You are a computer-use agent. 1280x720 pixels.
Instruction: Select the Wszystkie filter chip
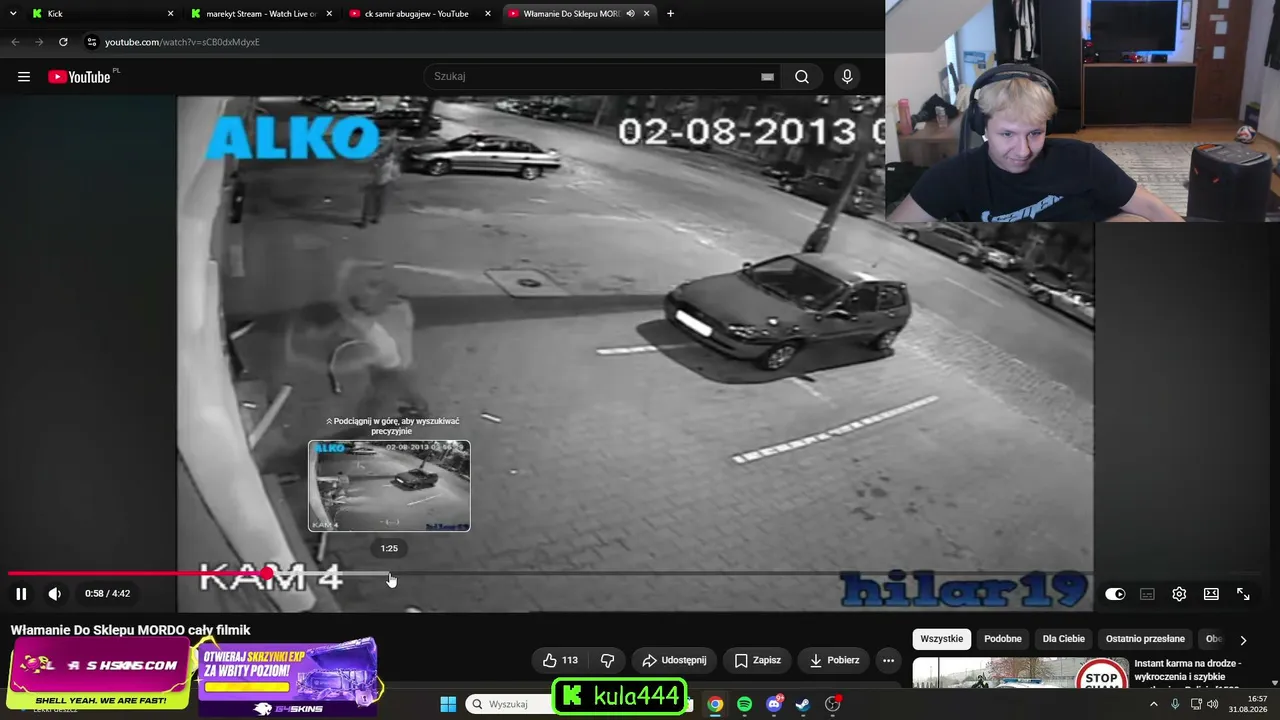click(x=941, y=639)
